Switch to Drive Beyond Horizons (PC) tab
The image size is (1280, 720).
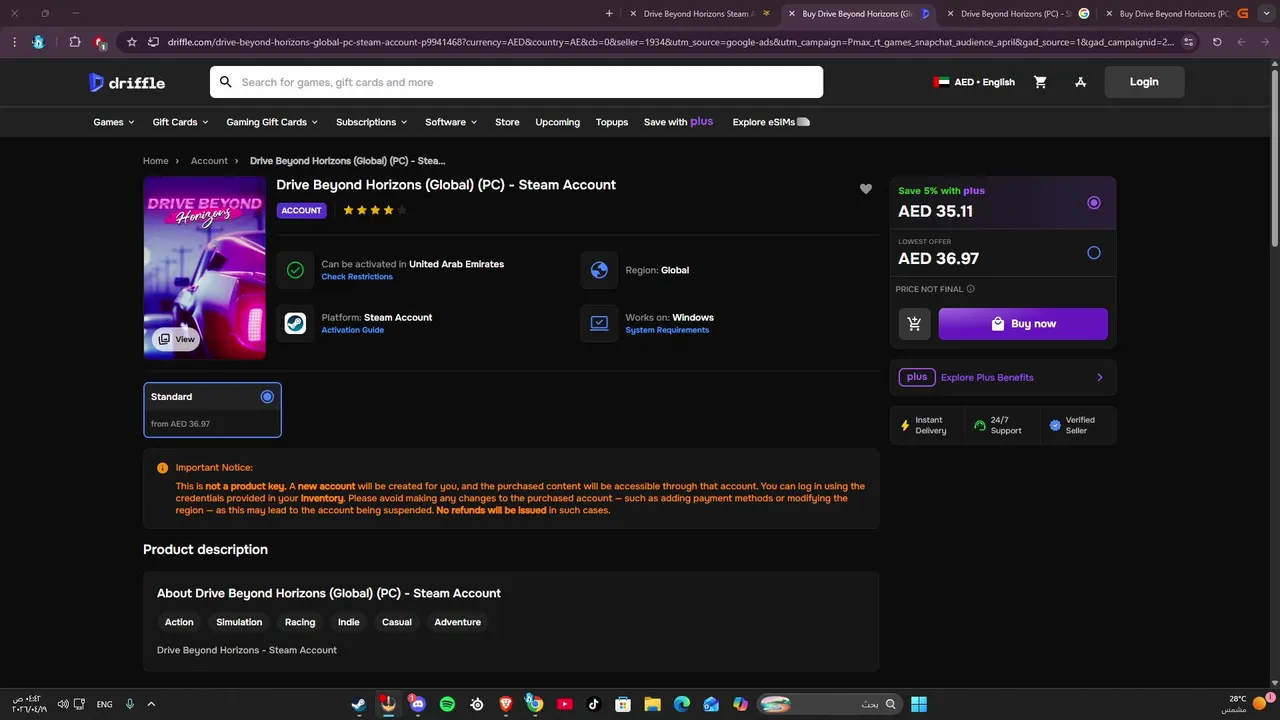1015,14
